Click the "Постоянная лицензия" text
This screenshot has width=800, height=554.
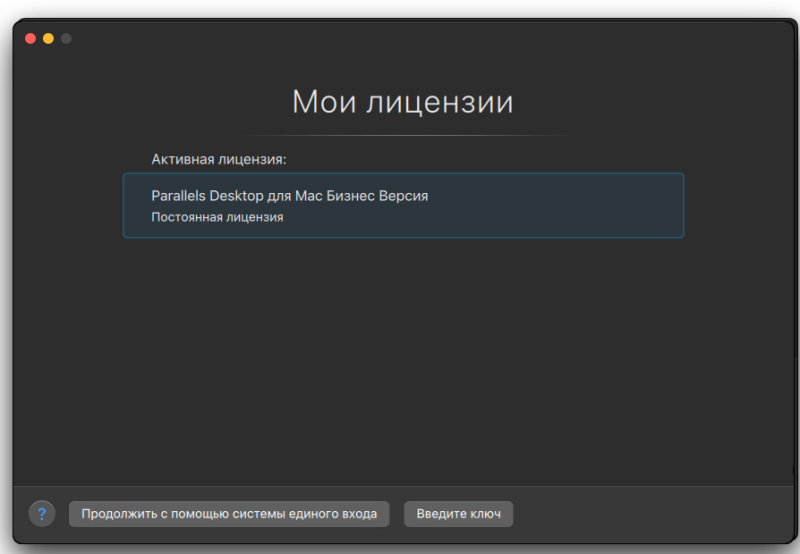coord(217,217)
